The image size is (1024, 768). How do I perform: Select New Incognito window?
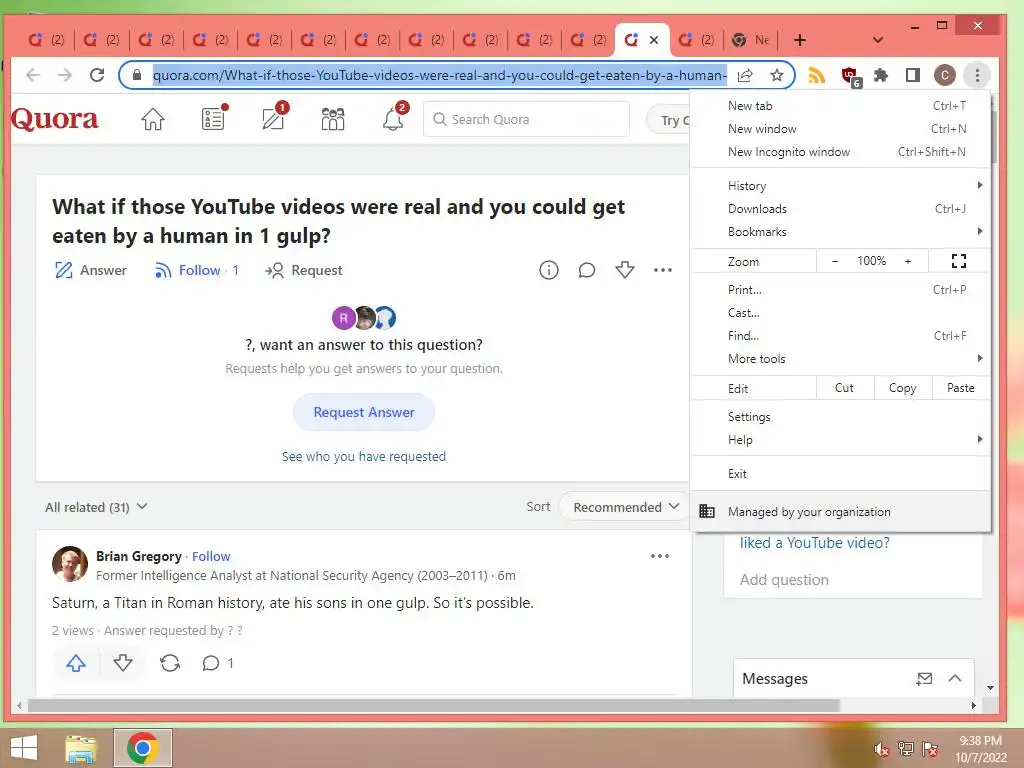[840, 152]
